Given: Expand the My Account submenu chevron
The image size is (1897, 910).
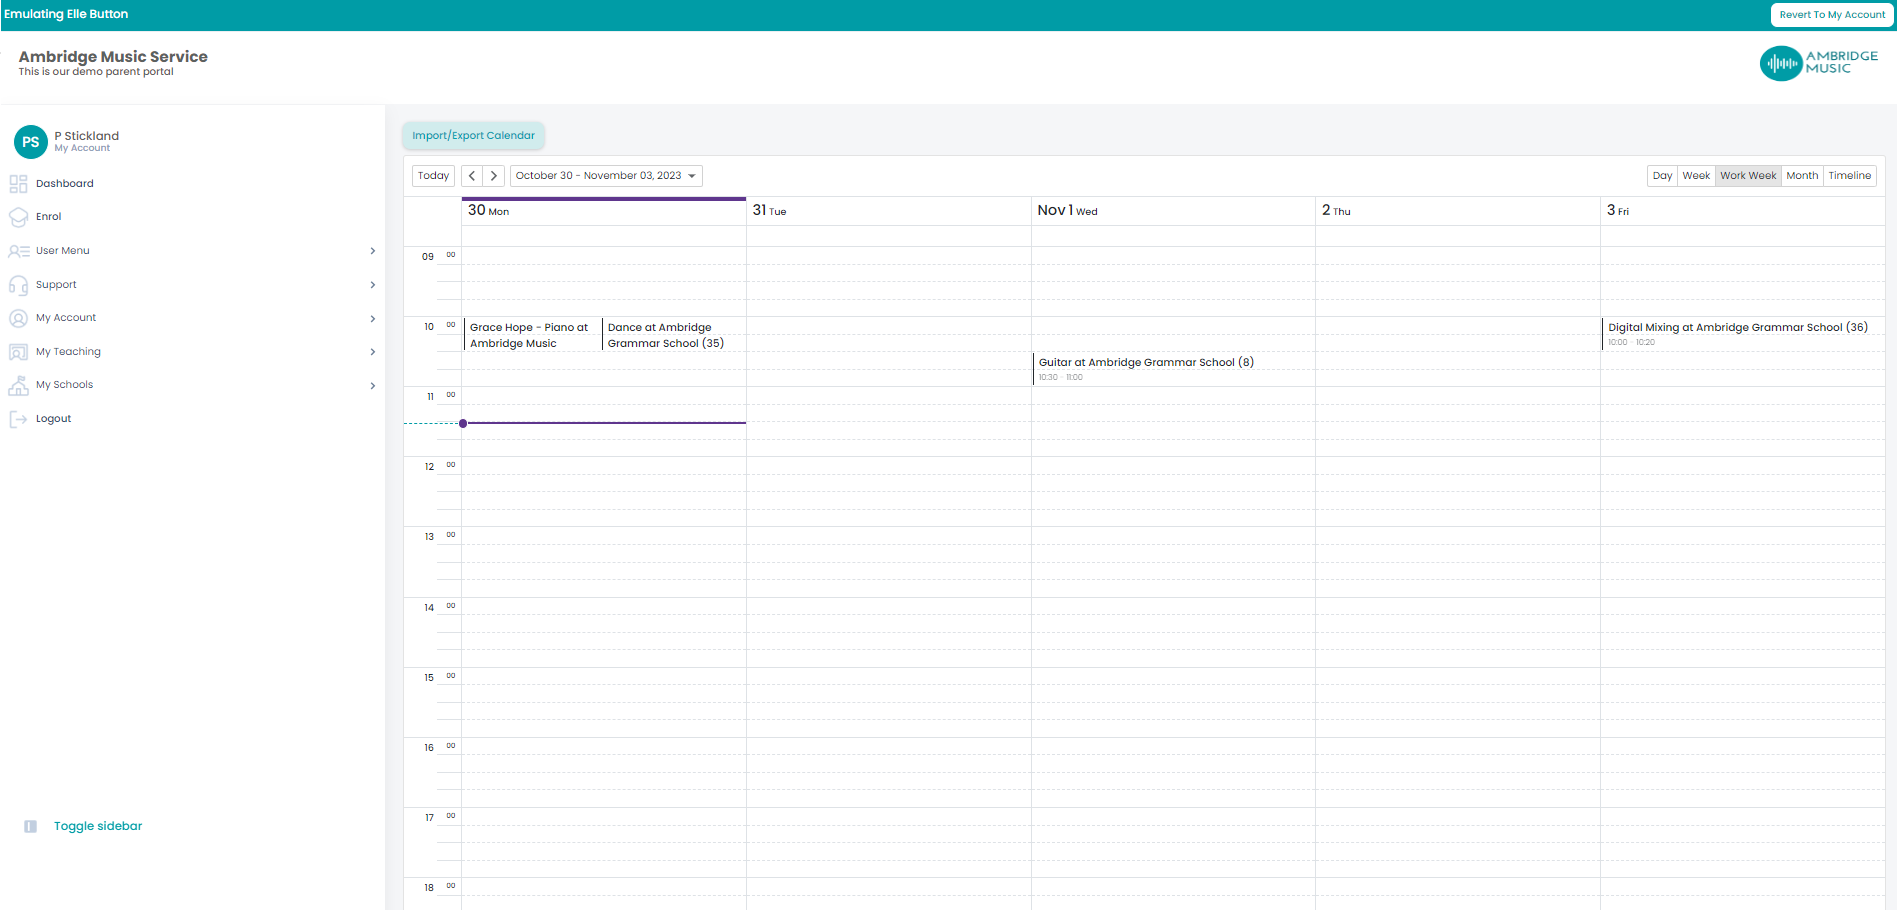Looking at the screenshot, I should coord(373,318).
